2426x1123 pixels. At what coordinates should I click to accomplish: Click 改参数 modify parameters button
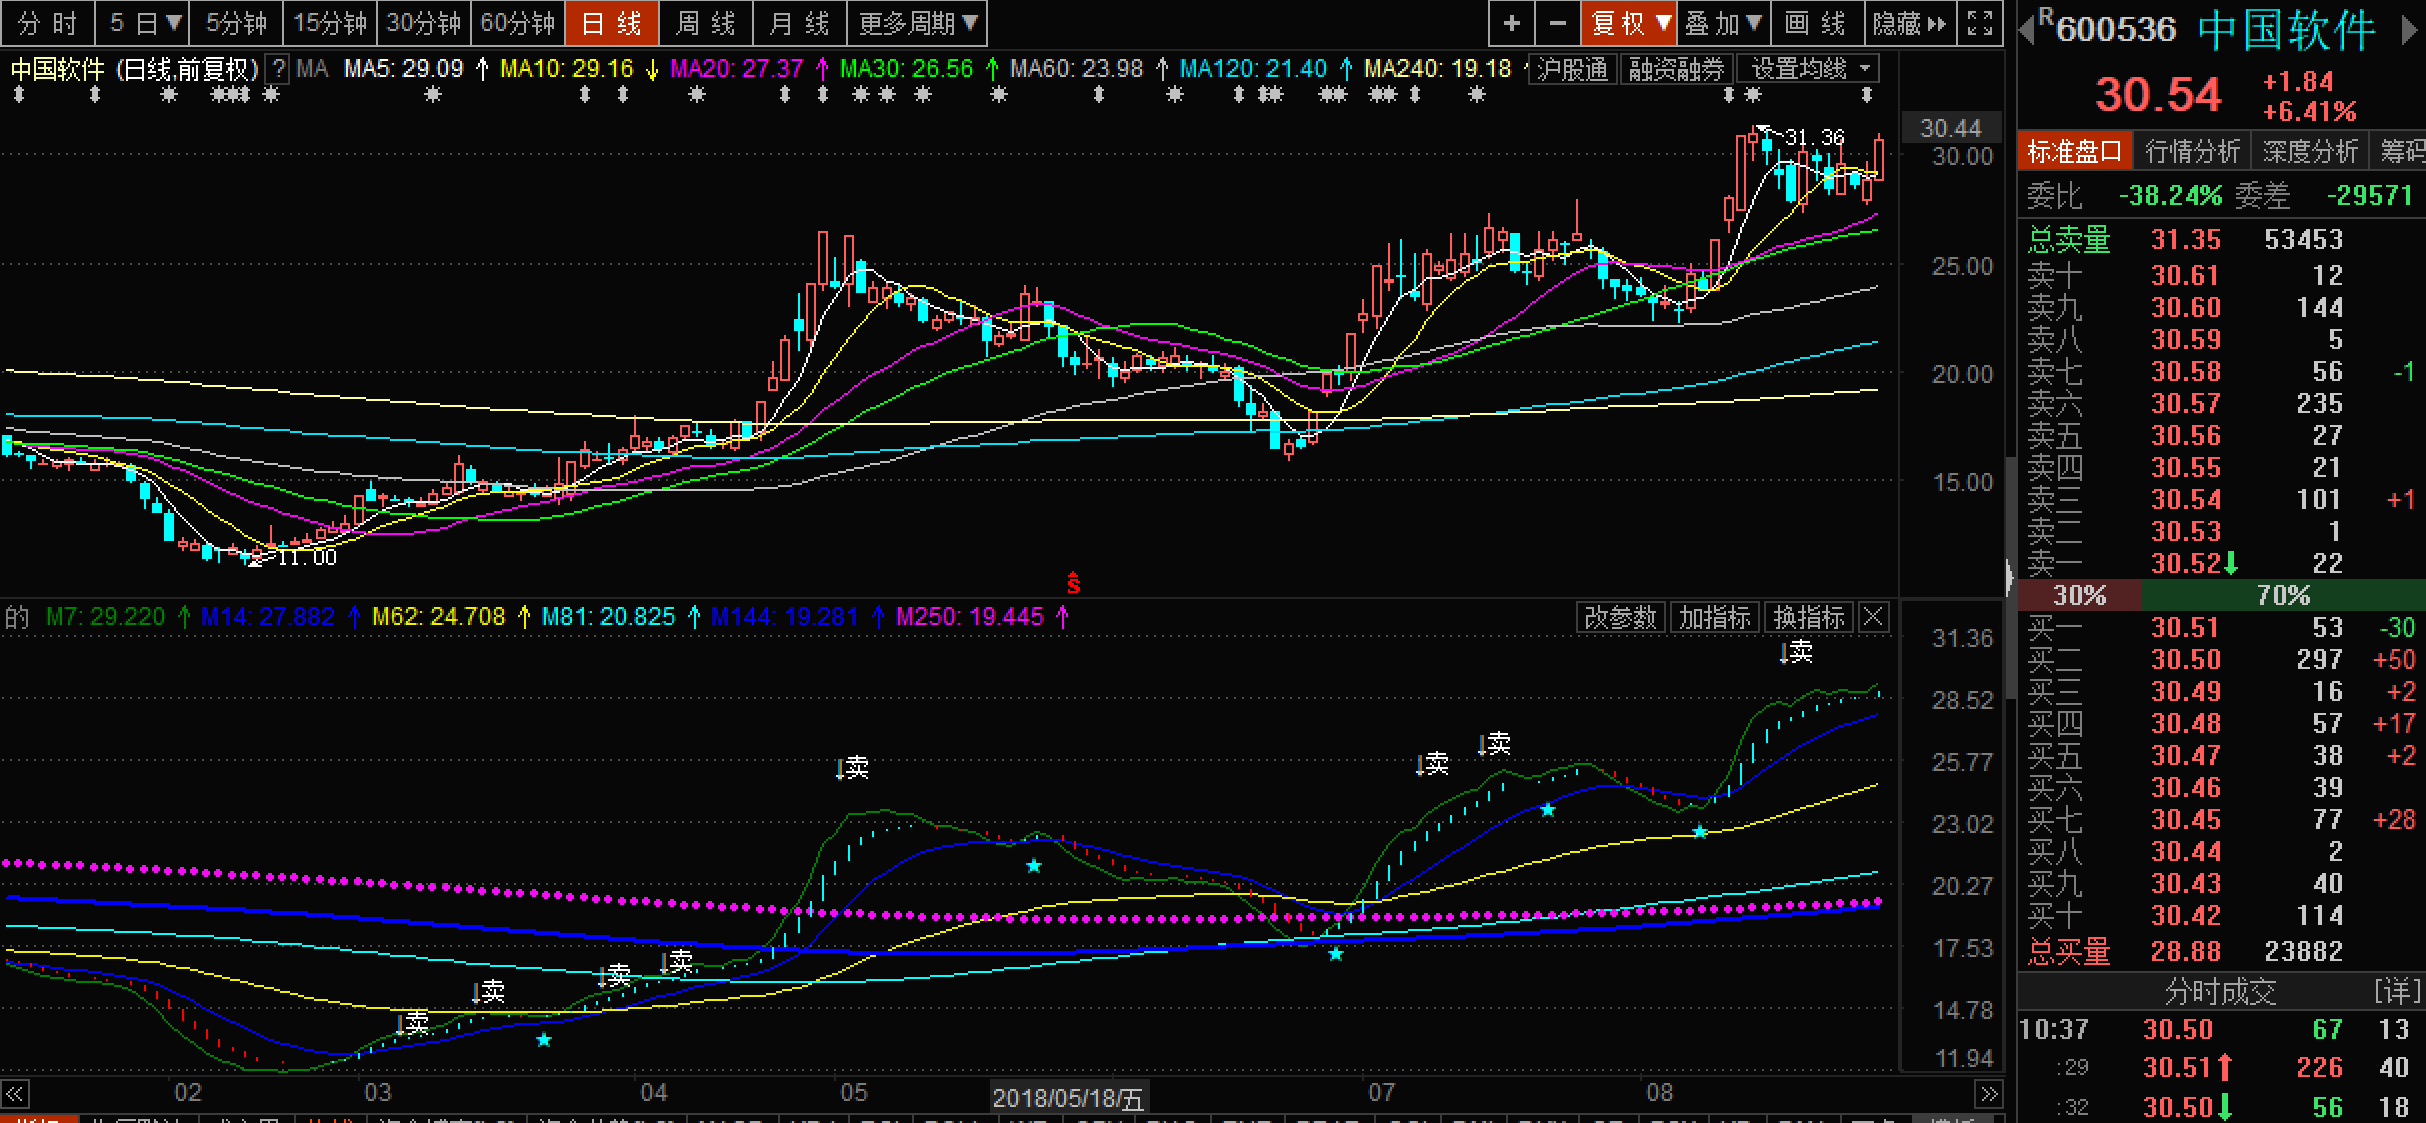pyautogui.click(x=1620, y=617)
